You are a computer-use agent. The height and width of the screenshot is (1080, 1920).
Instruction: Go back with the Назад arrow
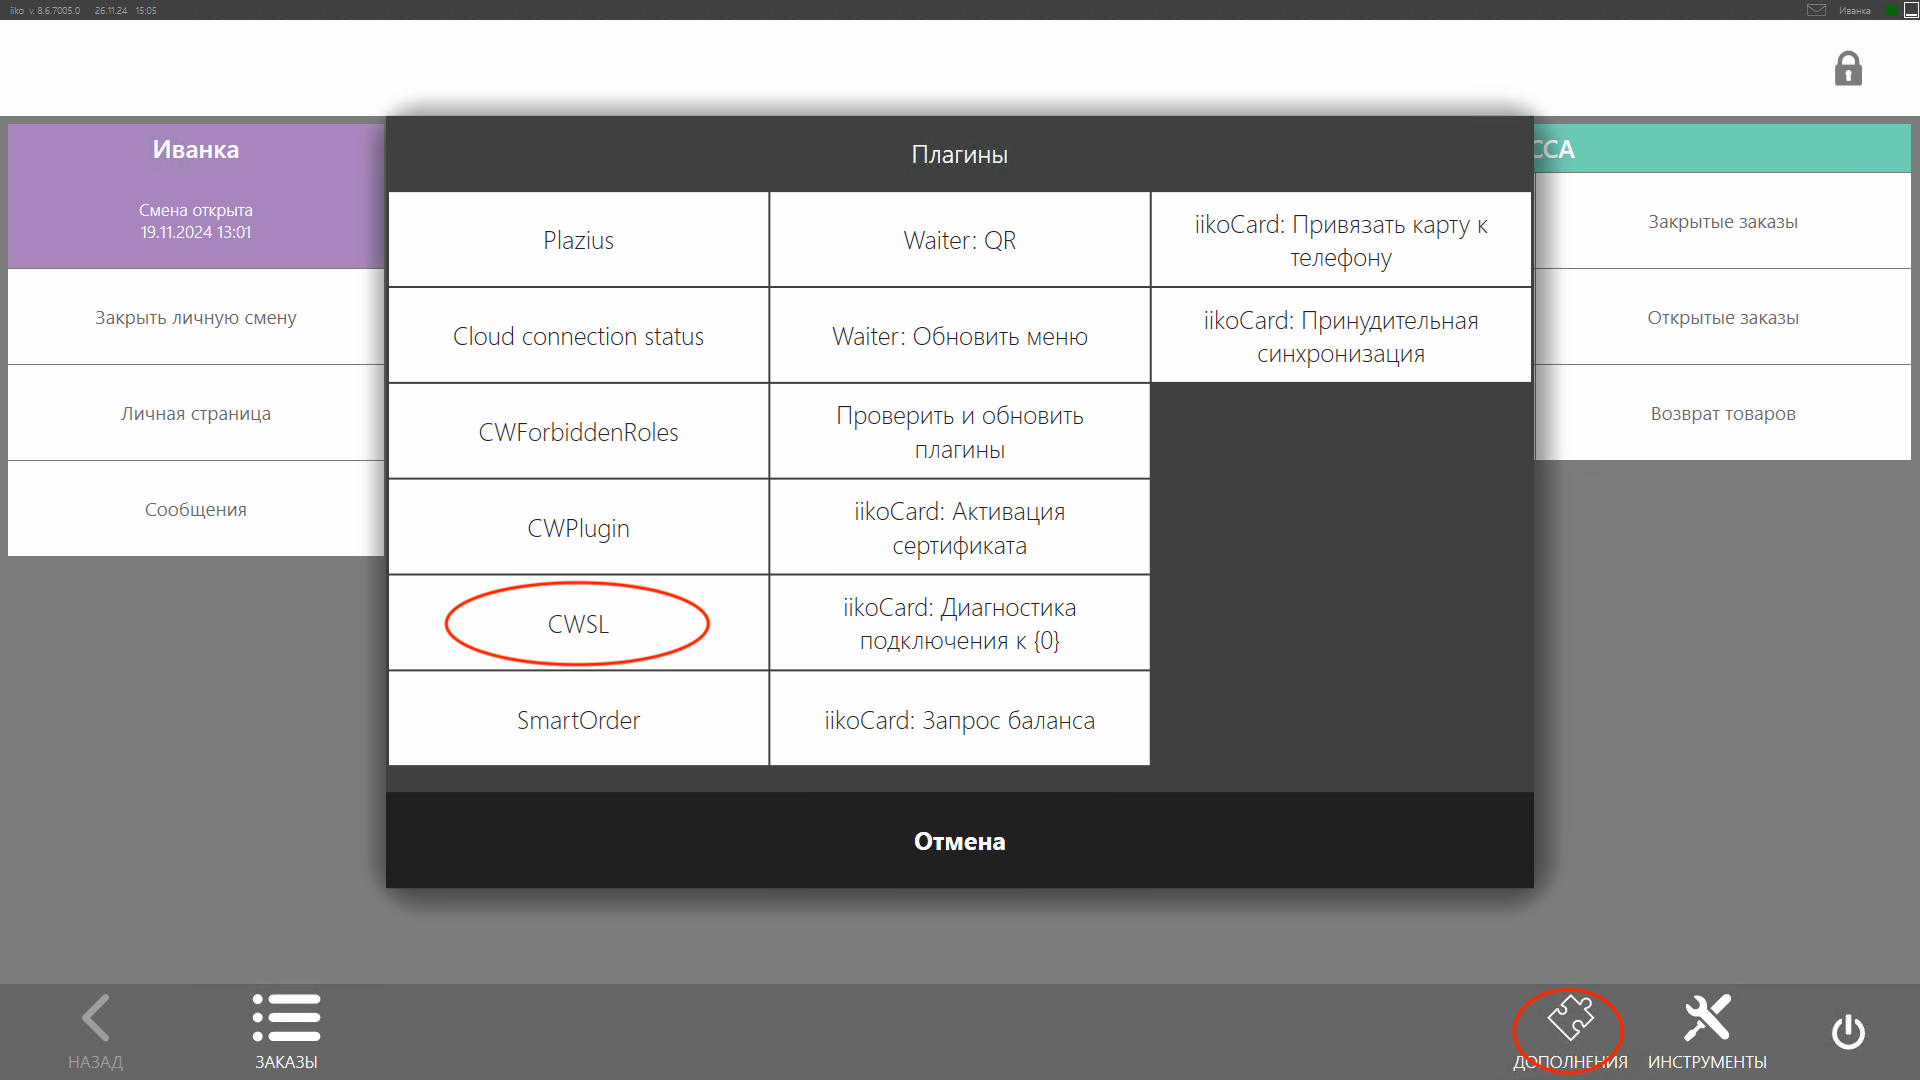[x=96, y=1020]
